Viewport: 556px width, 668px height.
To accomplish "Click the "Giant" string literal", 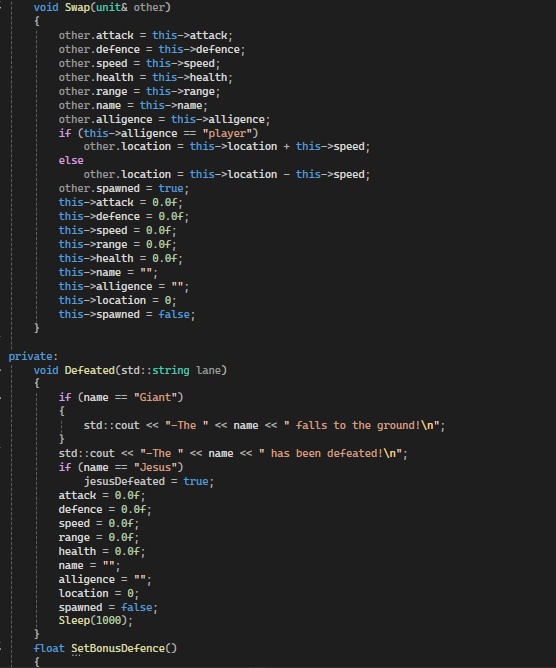I will [156, 397].
